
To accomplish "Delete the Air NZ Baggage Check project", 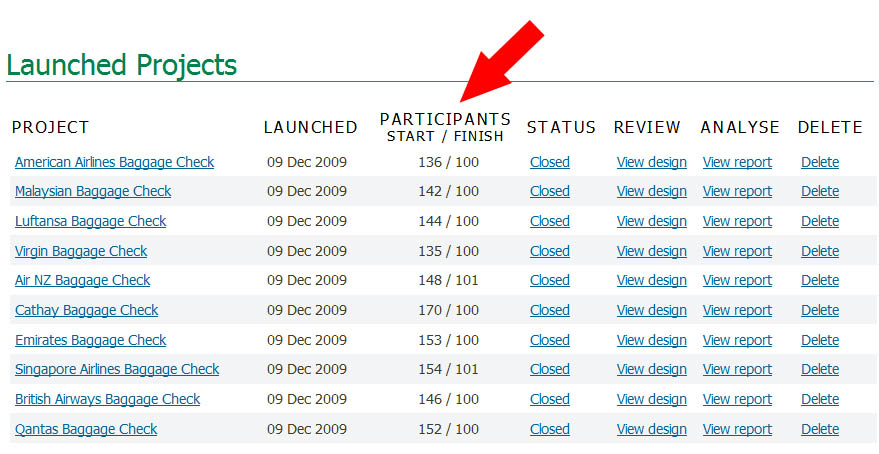I will (x=820, y=280).
